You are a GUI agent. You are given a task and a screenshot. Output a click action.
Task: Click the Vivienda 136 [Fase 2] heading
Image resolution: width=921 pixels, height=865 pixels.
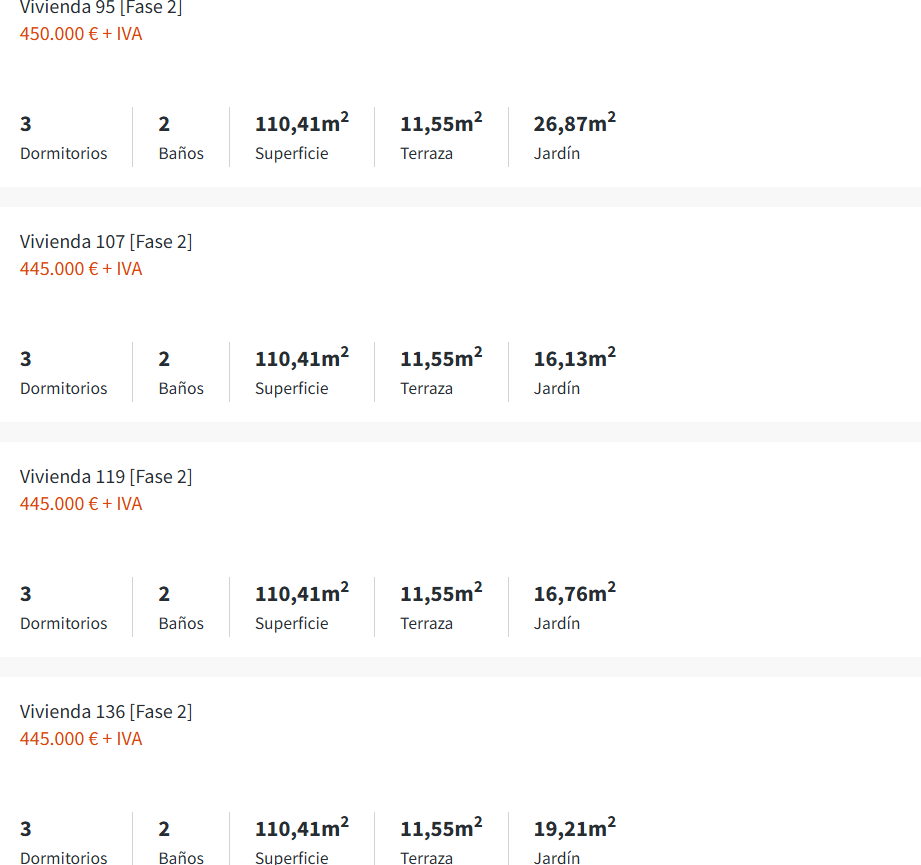tap(106, 712)
